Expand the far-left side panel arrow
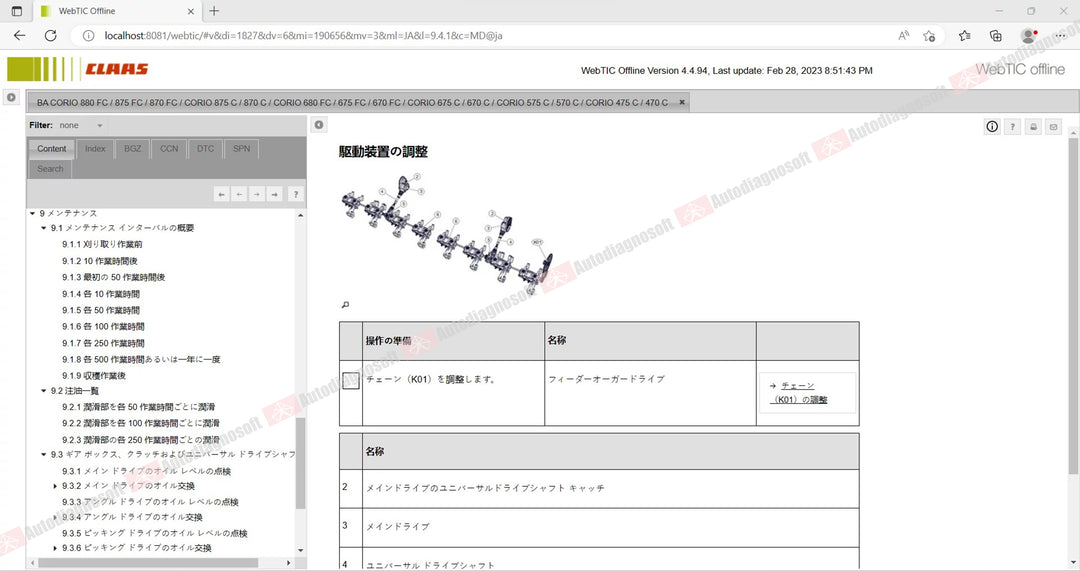This screenshot has width=1080, height=571. [x=11, y=97]
